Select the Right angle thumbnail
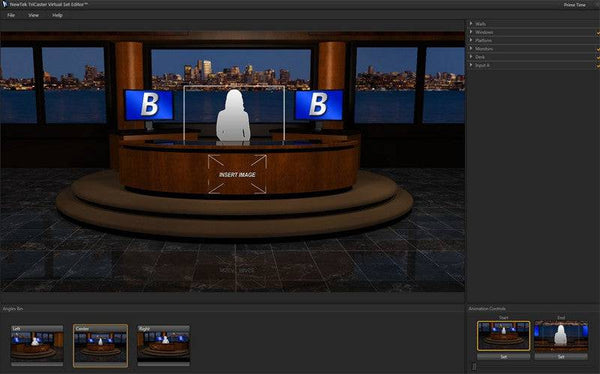The width and height of the screenshot is (600, 374). coord(163,344)
